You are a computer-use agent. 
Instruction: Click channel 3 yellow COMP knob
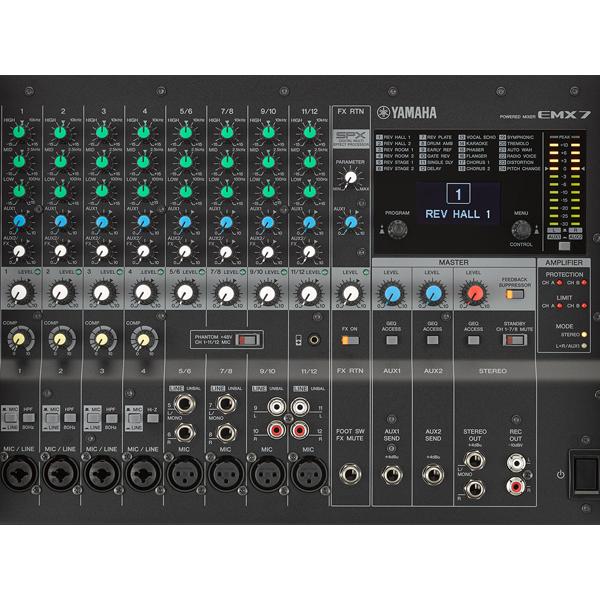point(101,339)
